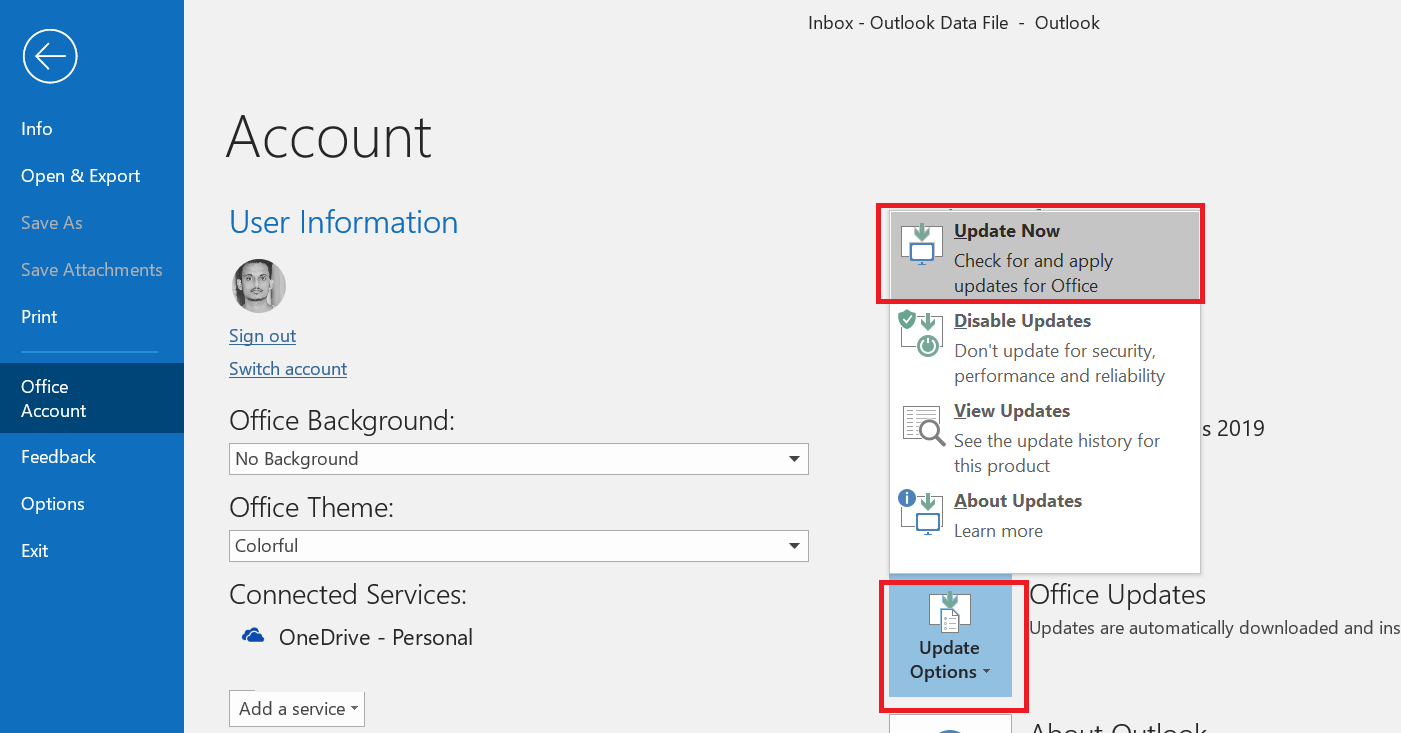Open the Add a service dropdown
The width and height of the screenshot is (1401, 733).
(297, 709)
